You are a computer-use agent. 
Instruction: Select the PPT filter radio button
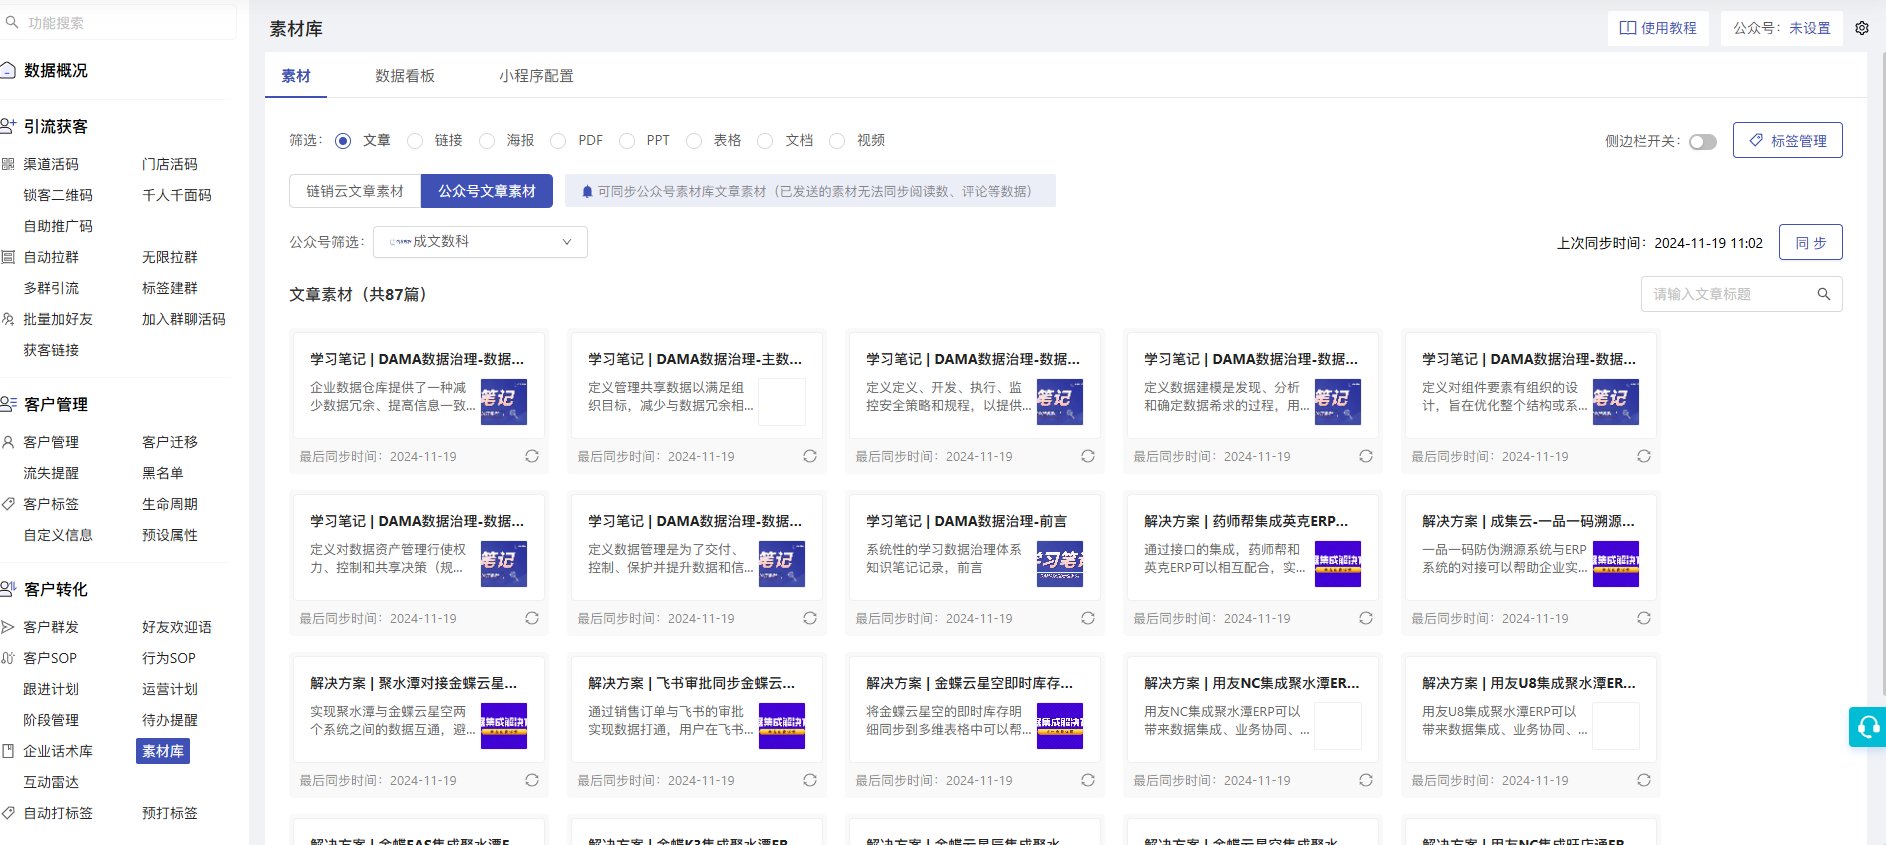tap(627, 141)
